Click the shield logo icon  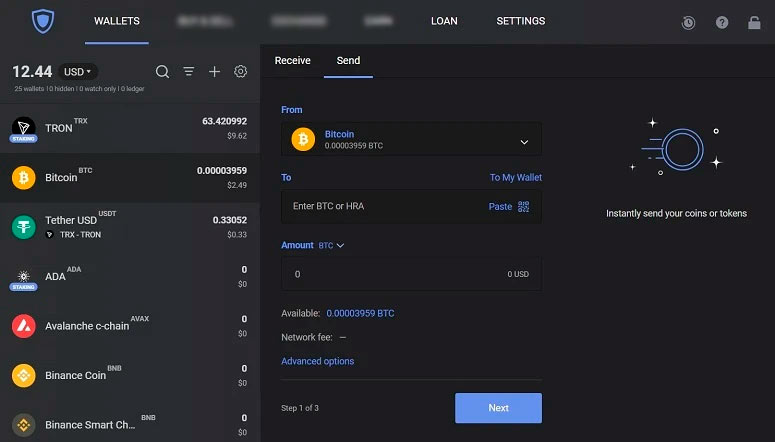point(43,21)
